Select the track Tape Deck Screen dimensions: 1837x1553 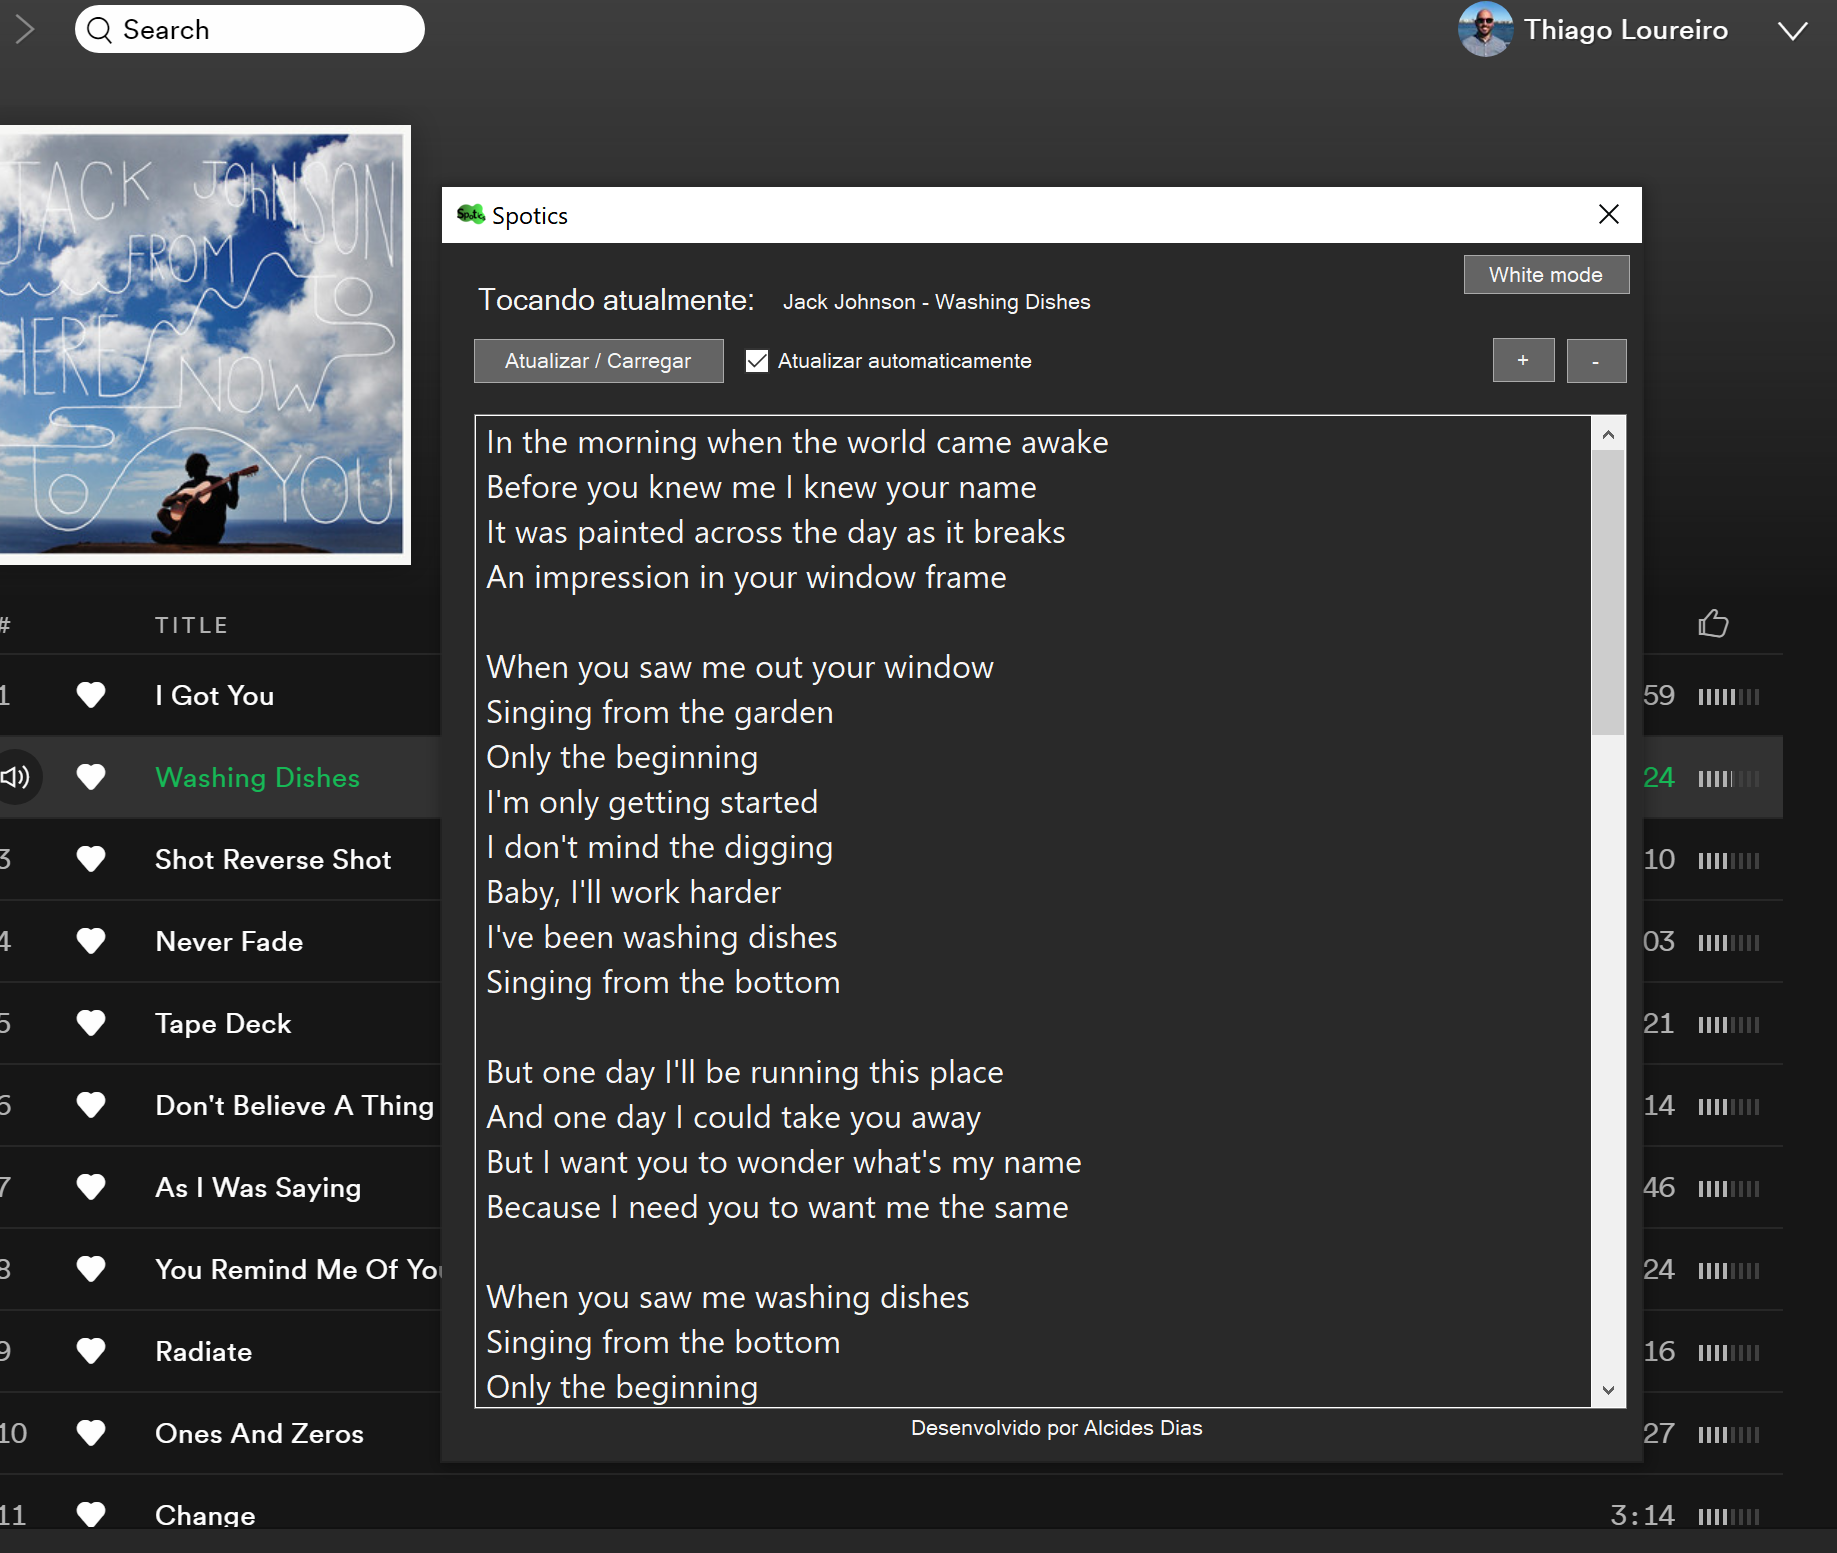223,1023
